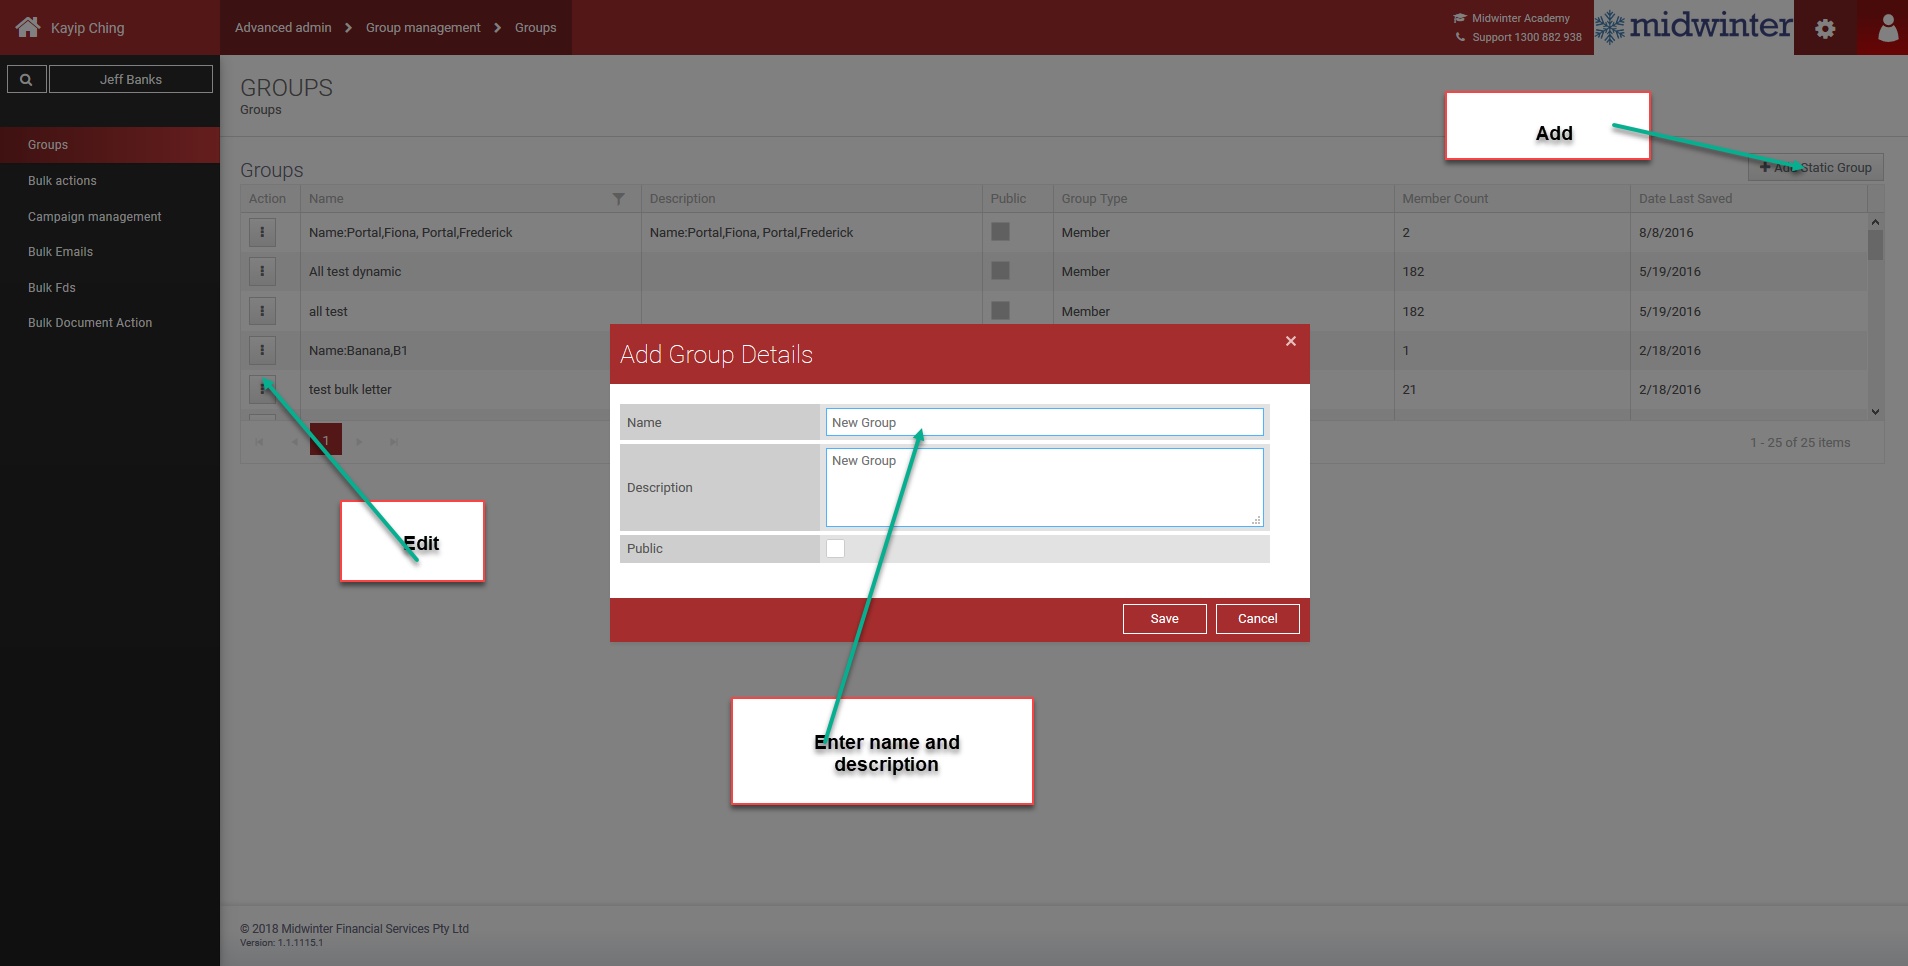The image size is (1908, 966).
Task: Click the filter icon in Name column
Action: 618,199
